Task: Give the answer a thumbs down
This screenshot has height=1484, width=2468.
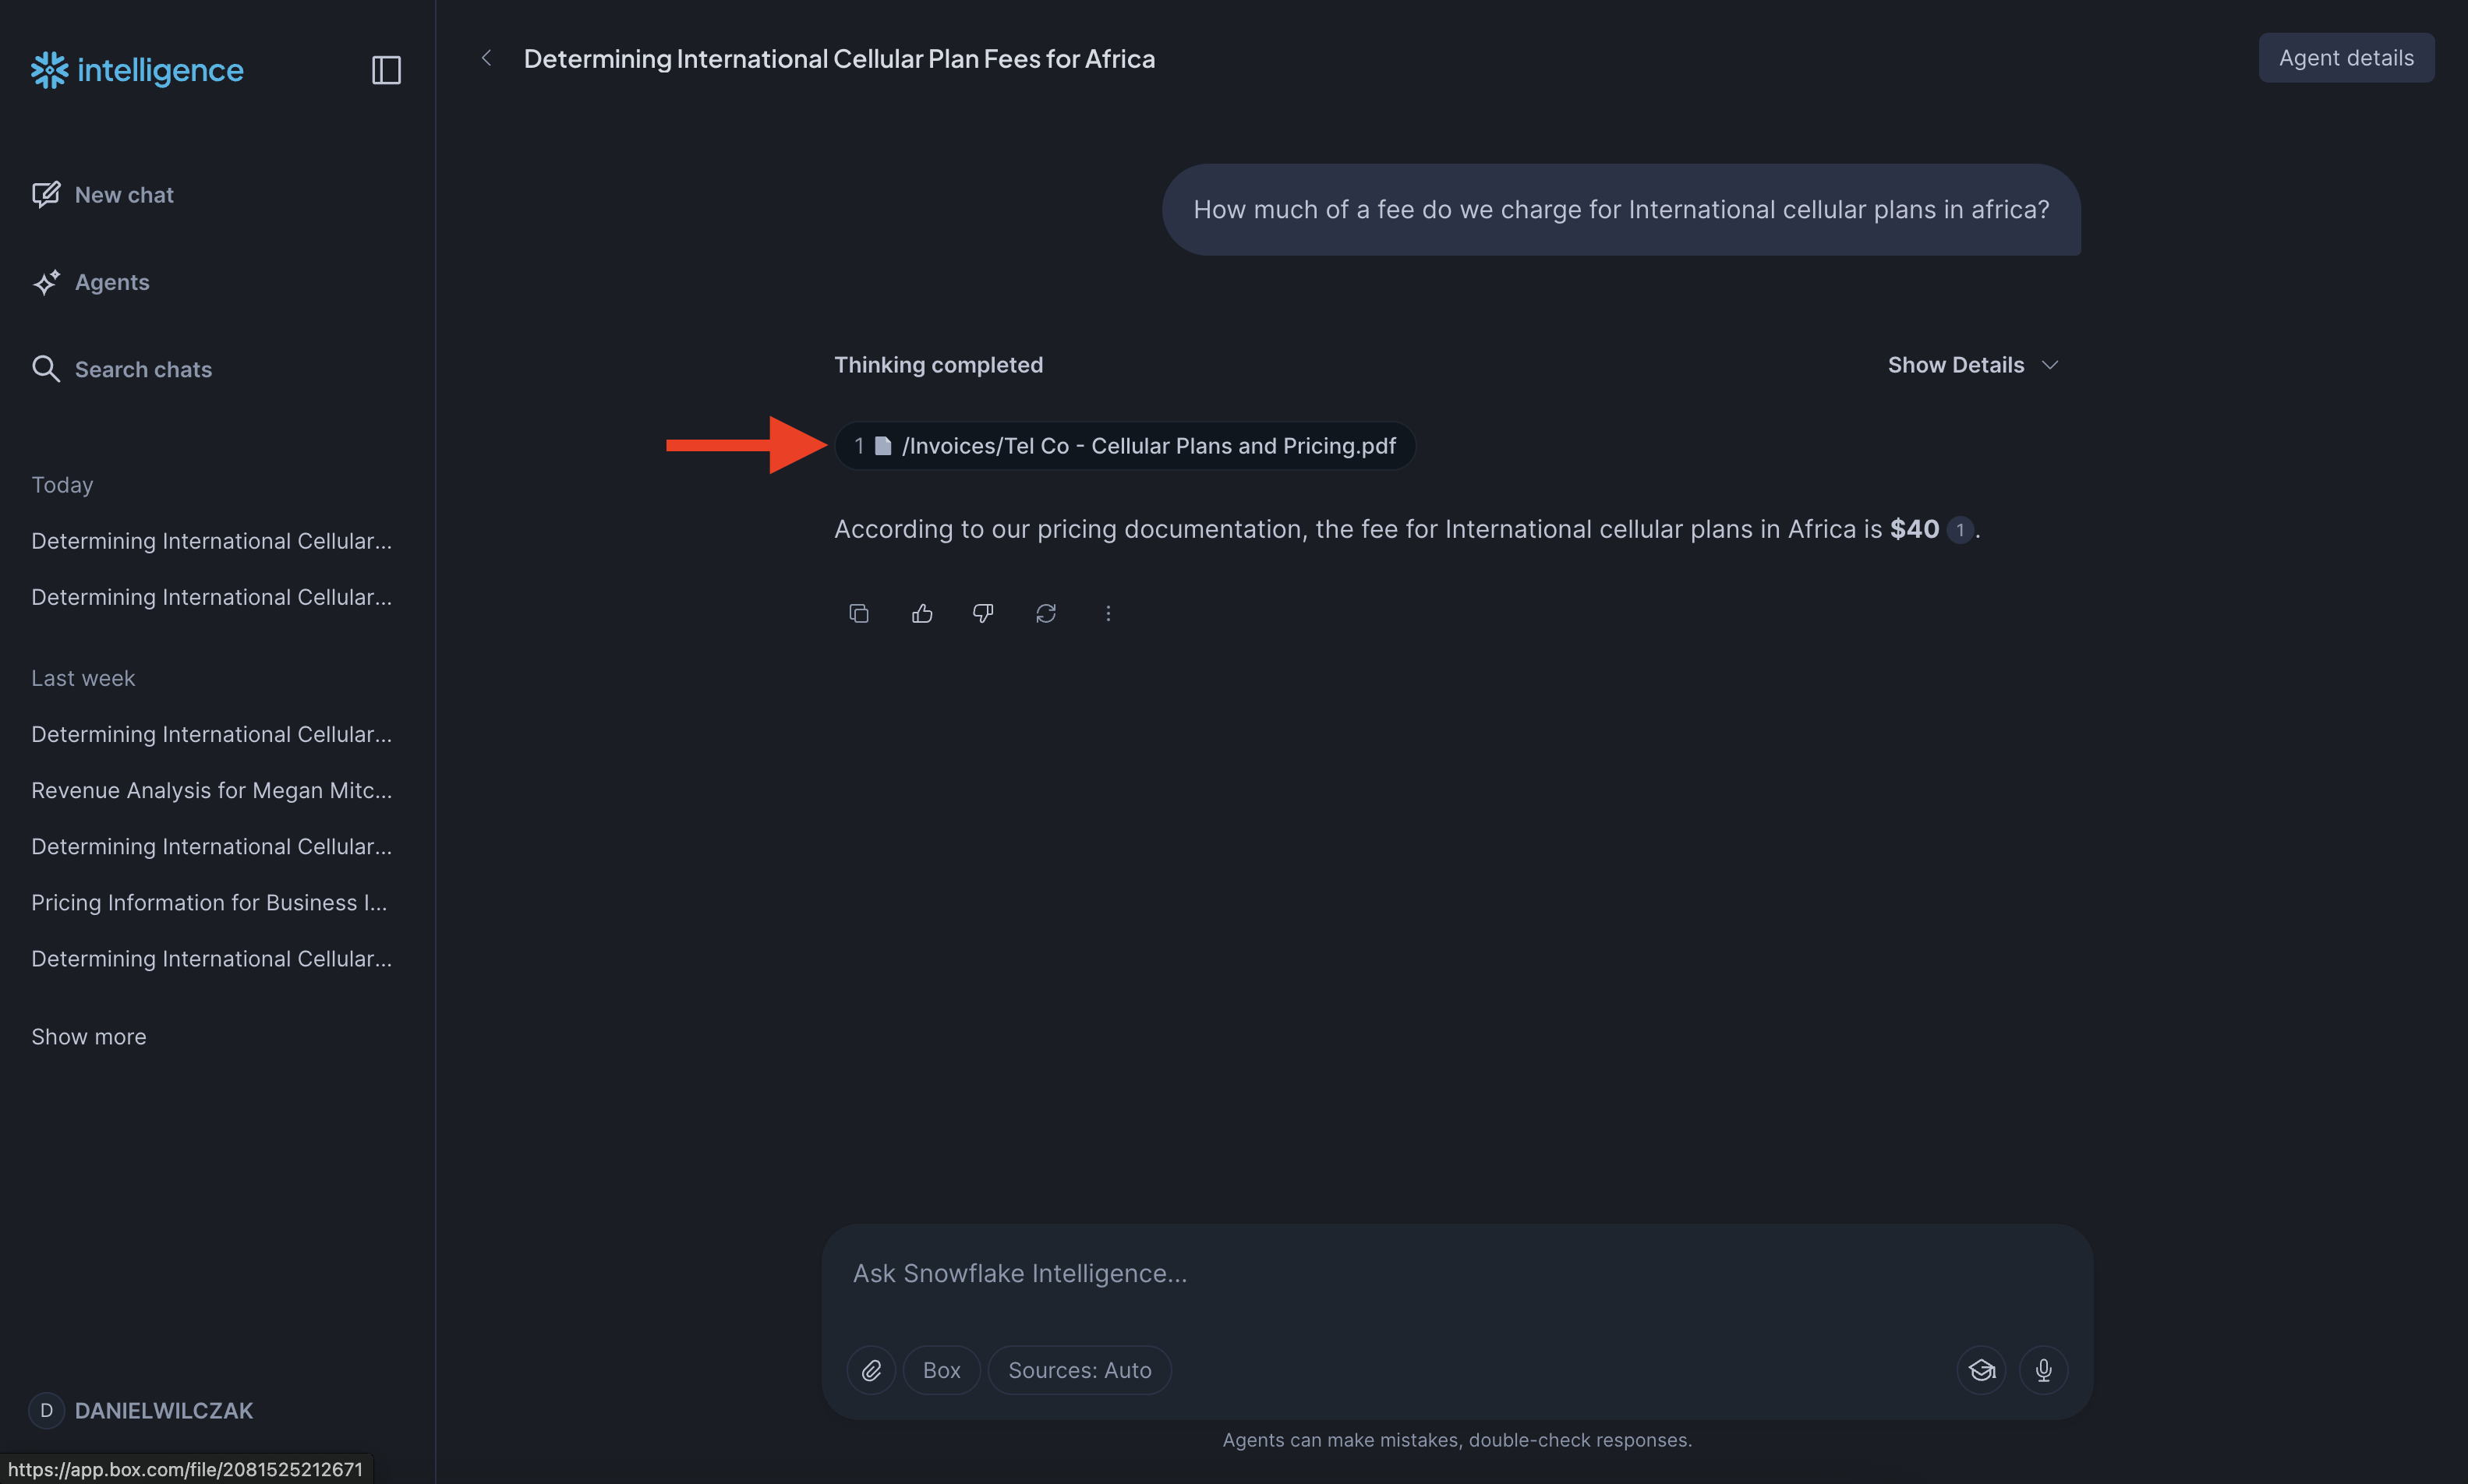Action: 983,613
